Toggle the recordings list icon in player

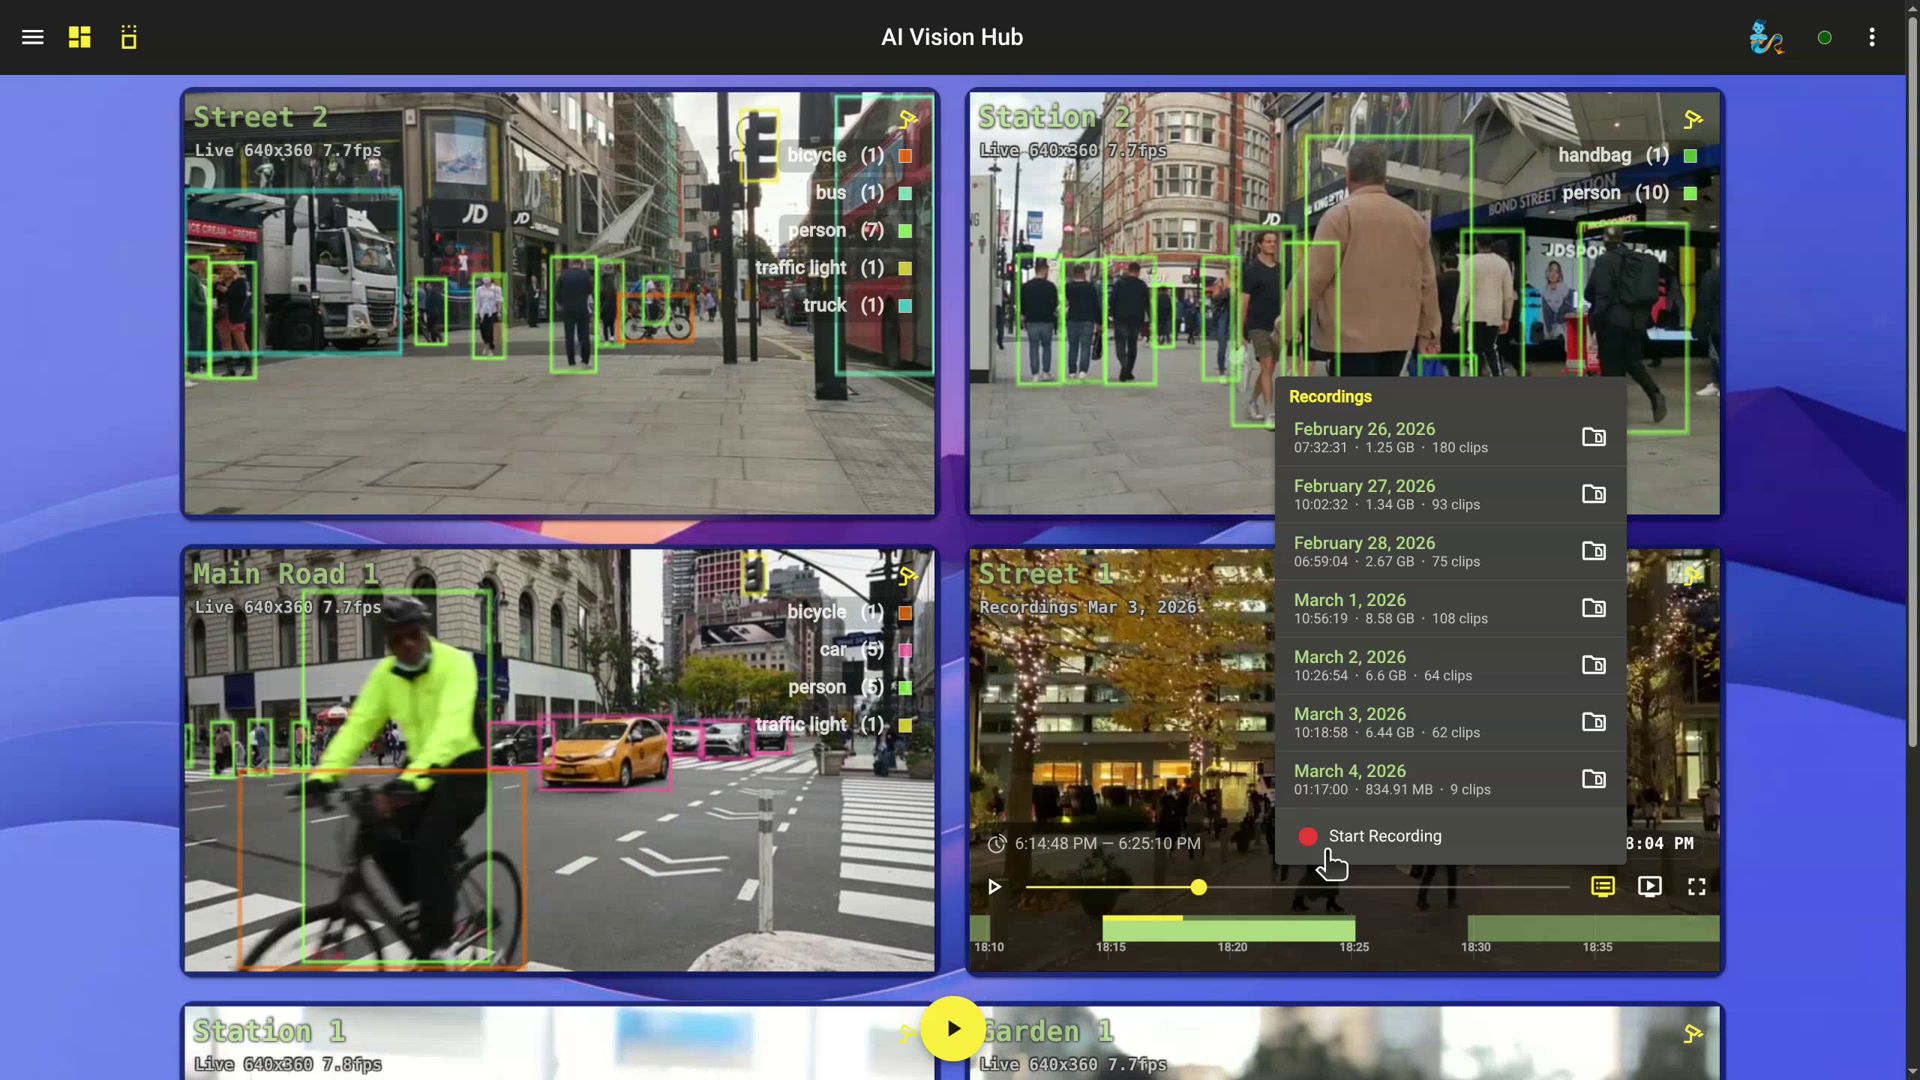[x=1603, y=887]
